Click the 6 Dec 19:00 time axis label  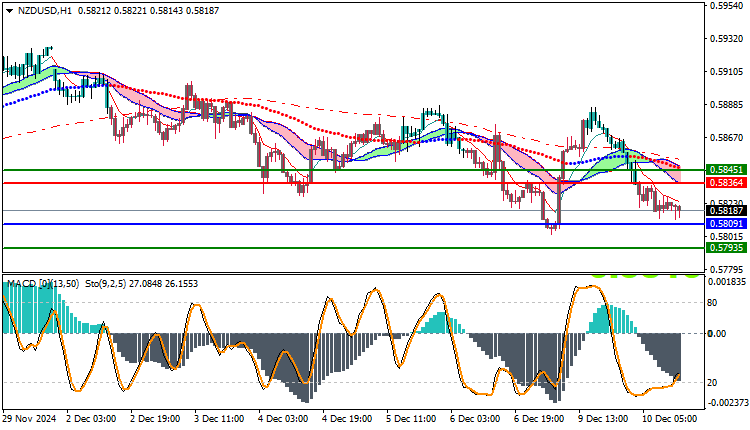(539, 419)
